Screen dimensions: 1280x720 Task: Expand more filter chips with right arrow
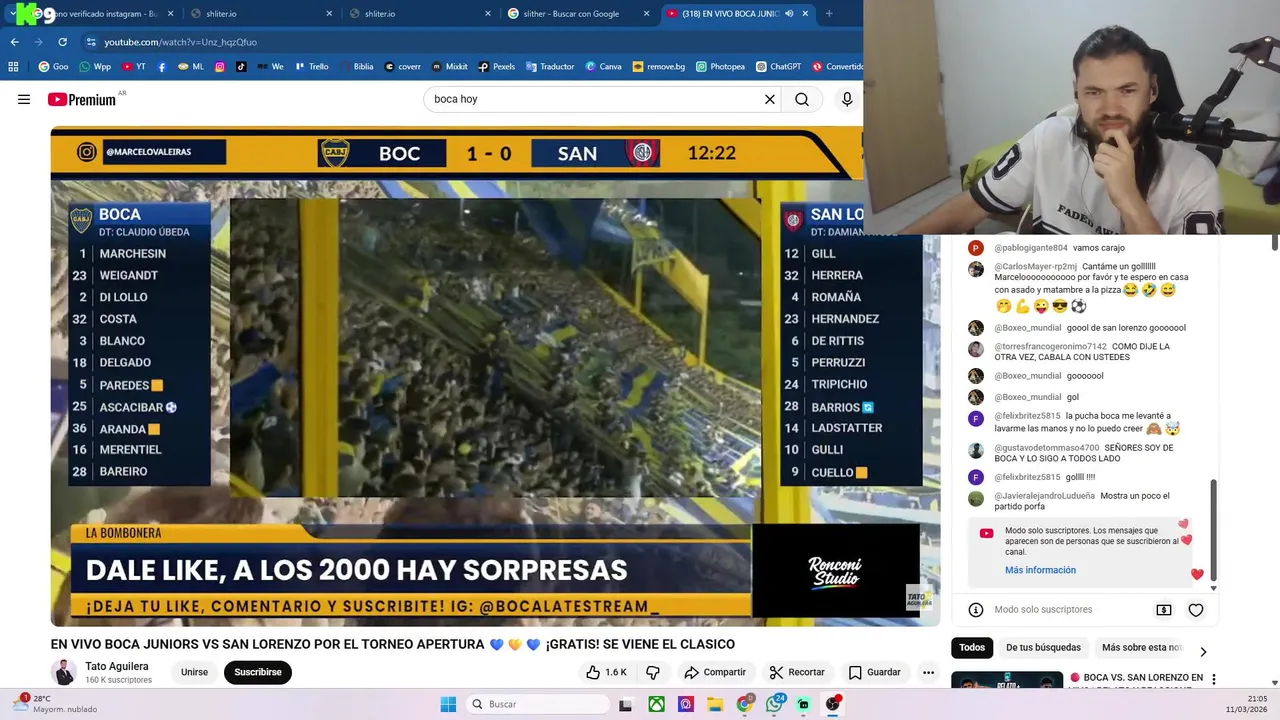1203,651
